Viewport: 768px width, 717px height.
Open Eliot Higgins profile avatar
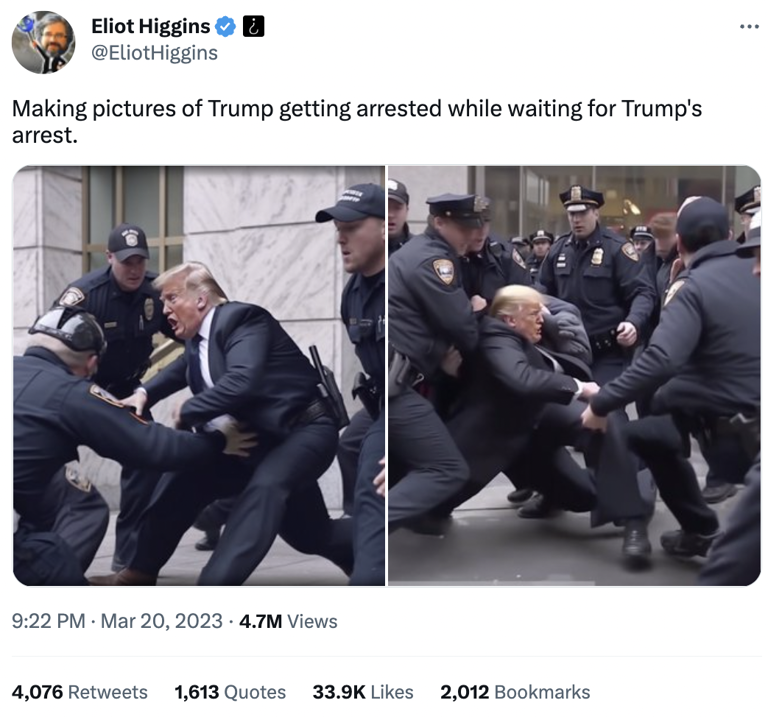click(x=43, y=42)
